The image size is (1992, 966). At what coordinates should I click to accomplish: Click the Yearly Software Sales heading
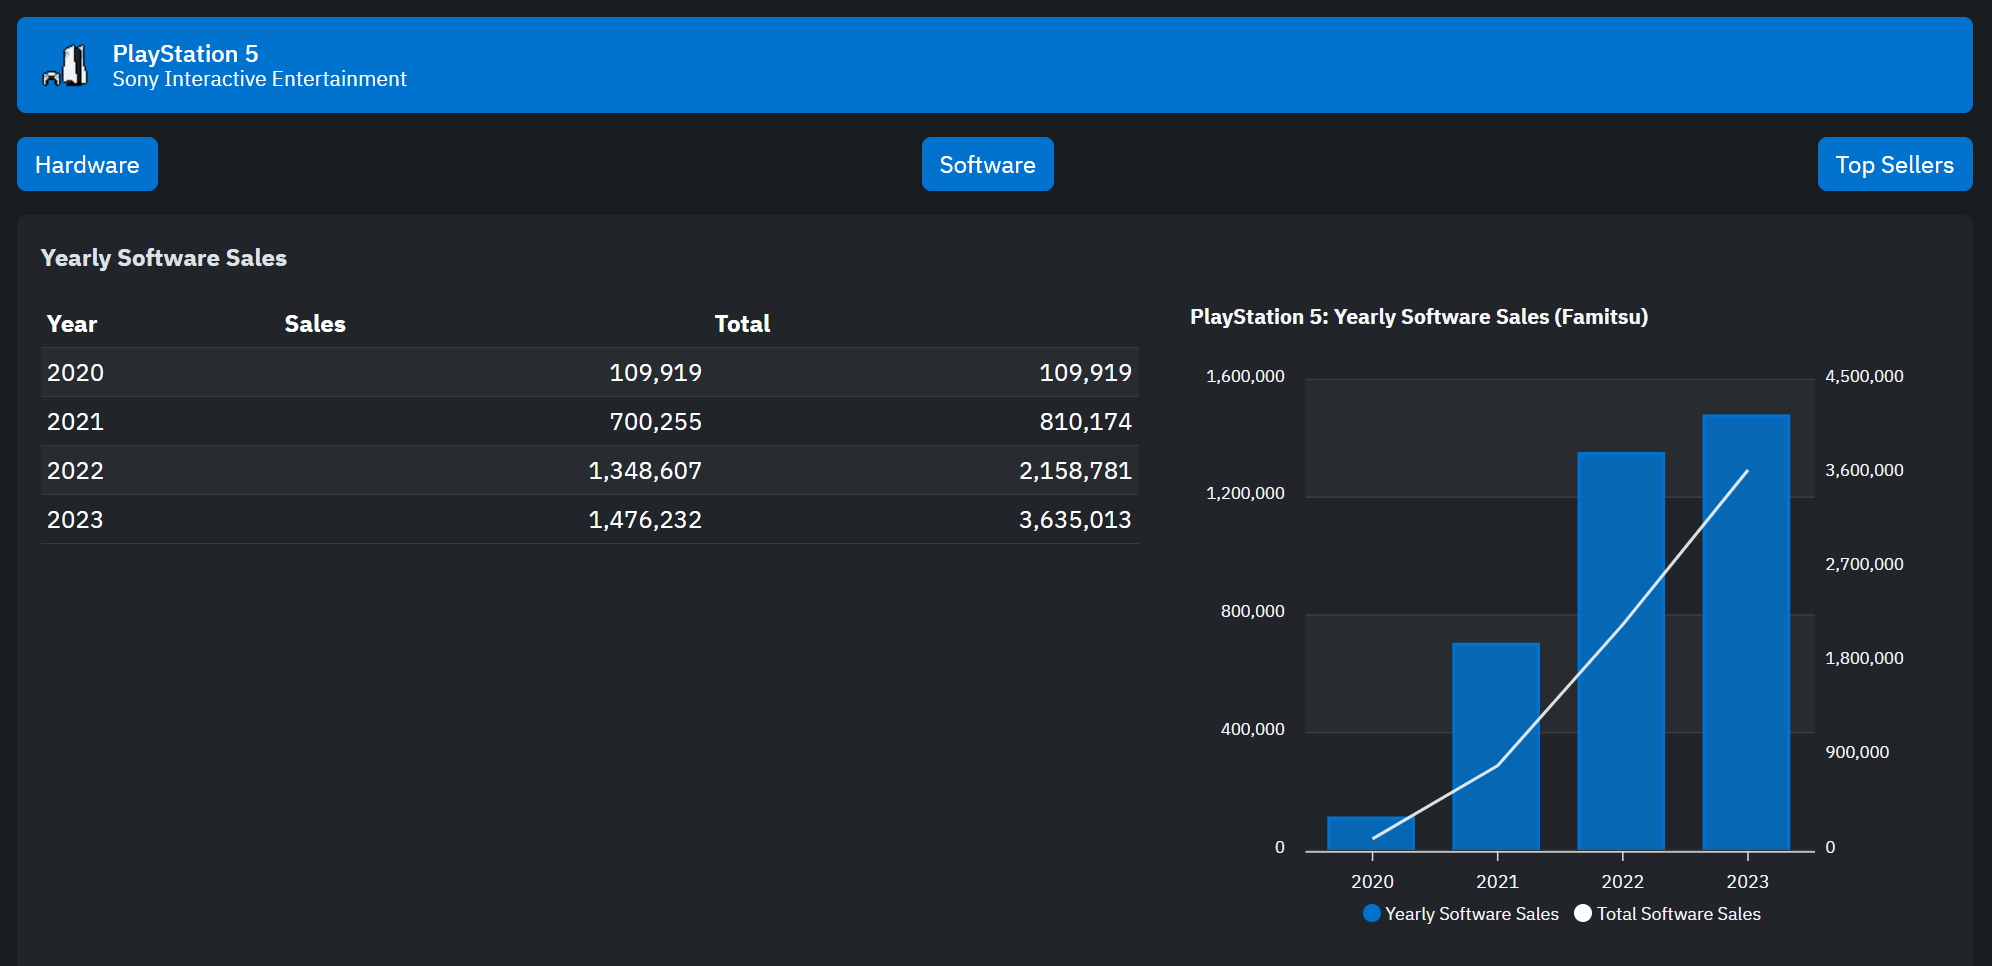point(164,258)
